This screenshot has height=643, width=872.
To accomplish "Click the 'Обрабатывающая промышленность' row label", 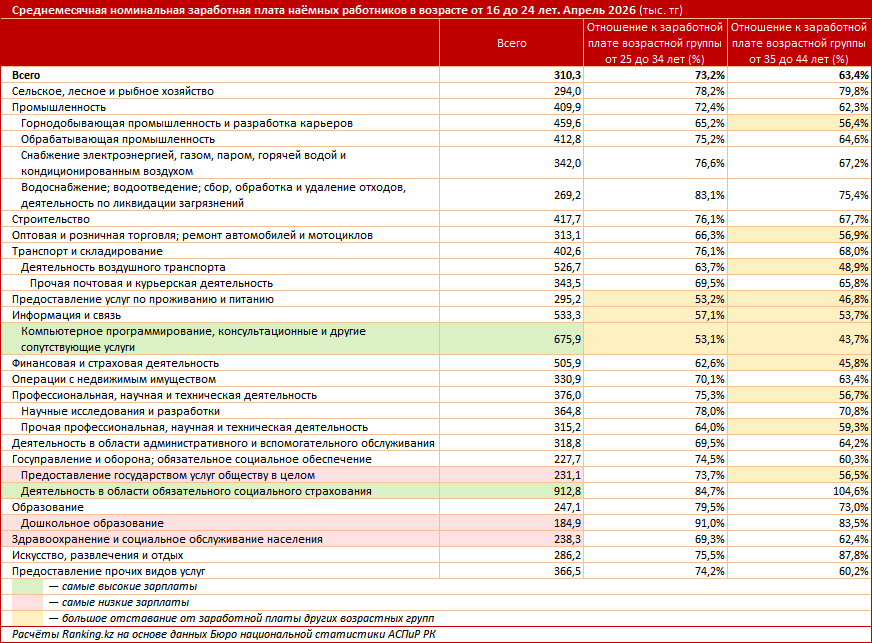I will pos(118,139).
